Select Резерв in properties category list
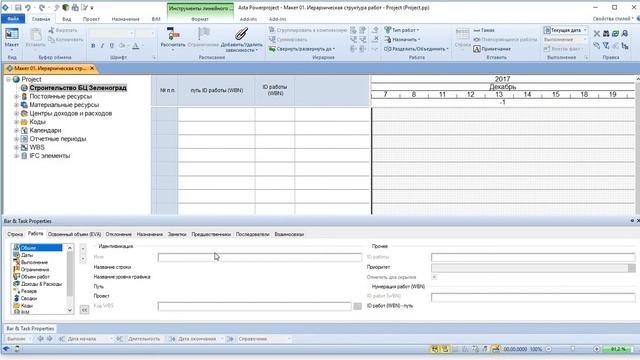640x360 pixels. (29, 291)
